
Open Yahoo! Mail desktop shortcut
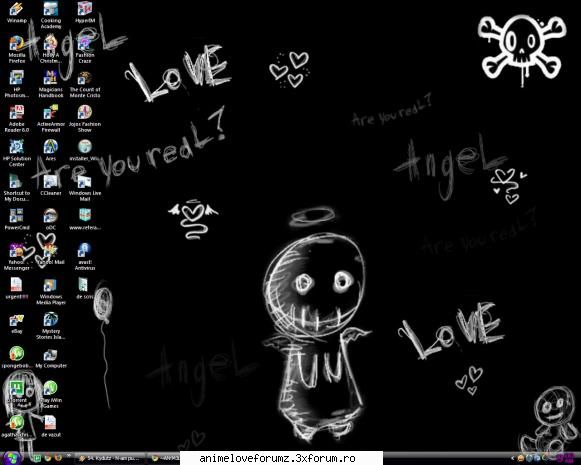[51, 254]
